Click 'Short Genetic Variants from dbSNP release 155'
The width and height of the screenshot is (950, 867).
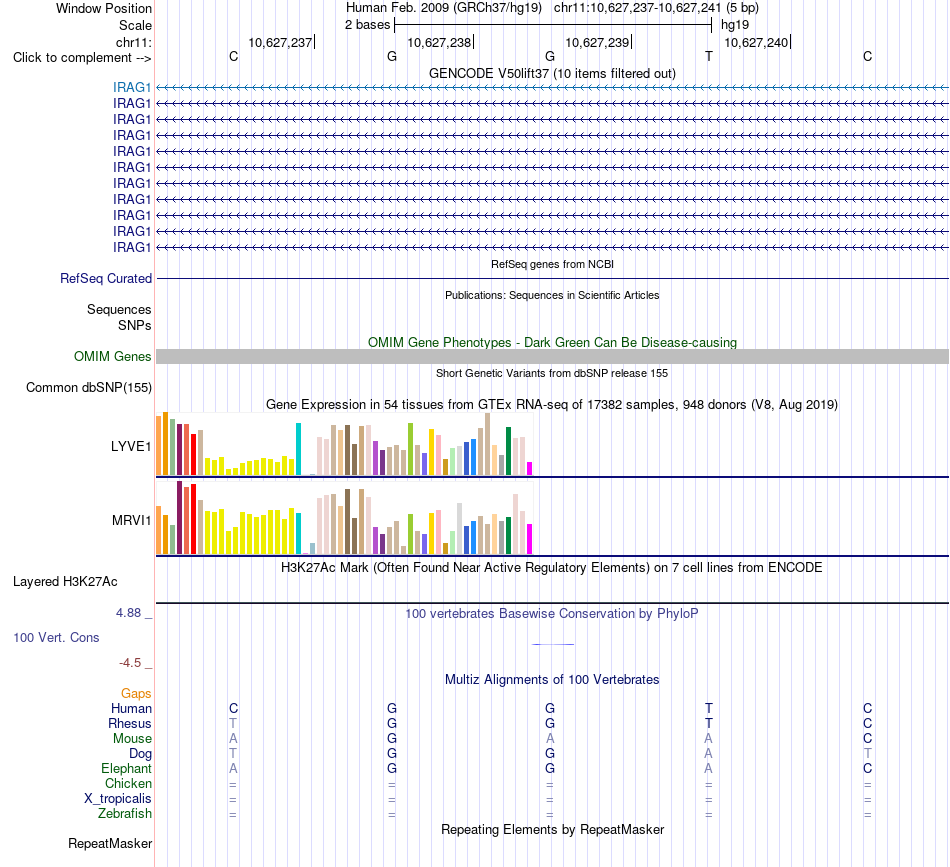pos(552,373)
